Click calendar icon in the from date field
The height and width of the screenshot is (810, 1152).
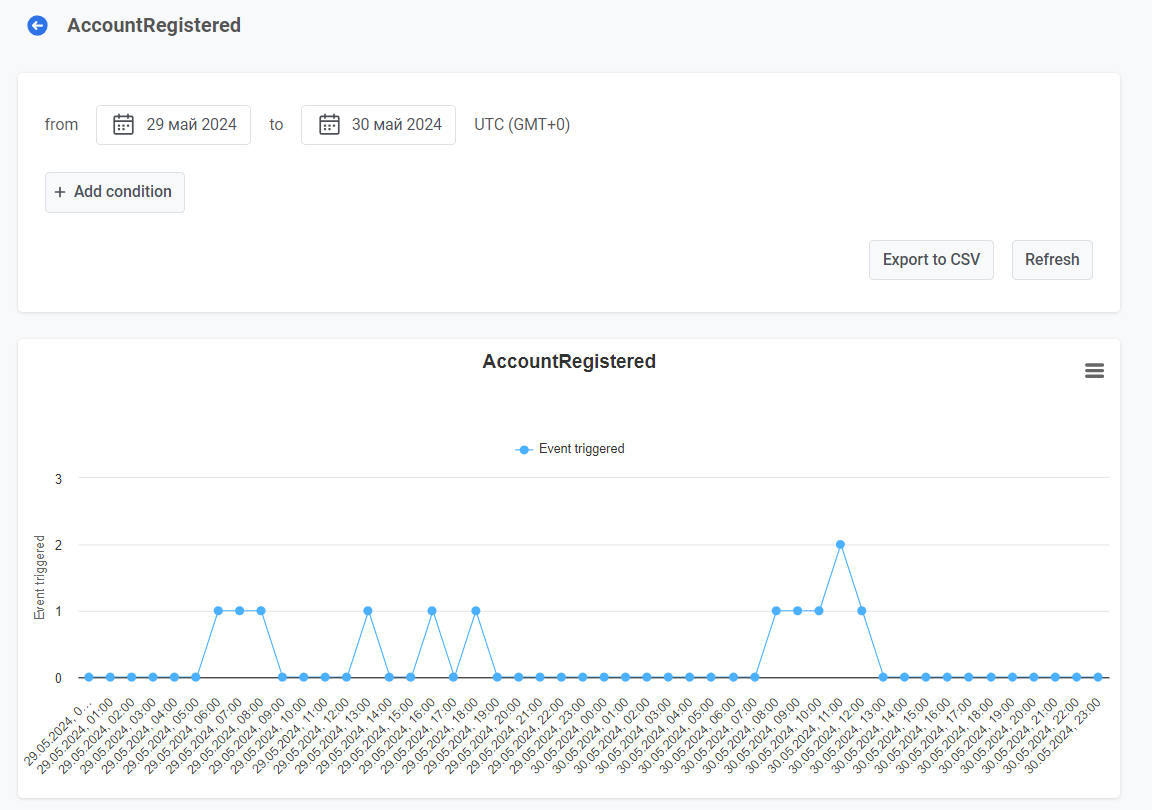(123, 125)
